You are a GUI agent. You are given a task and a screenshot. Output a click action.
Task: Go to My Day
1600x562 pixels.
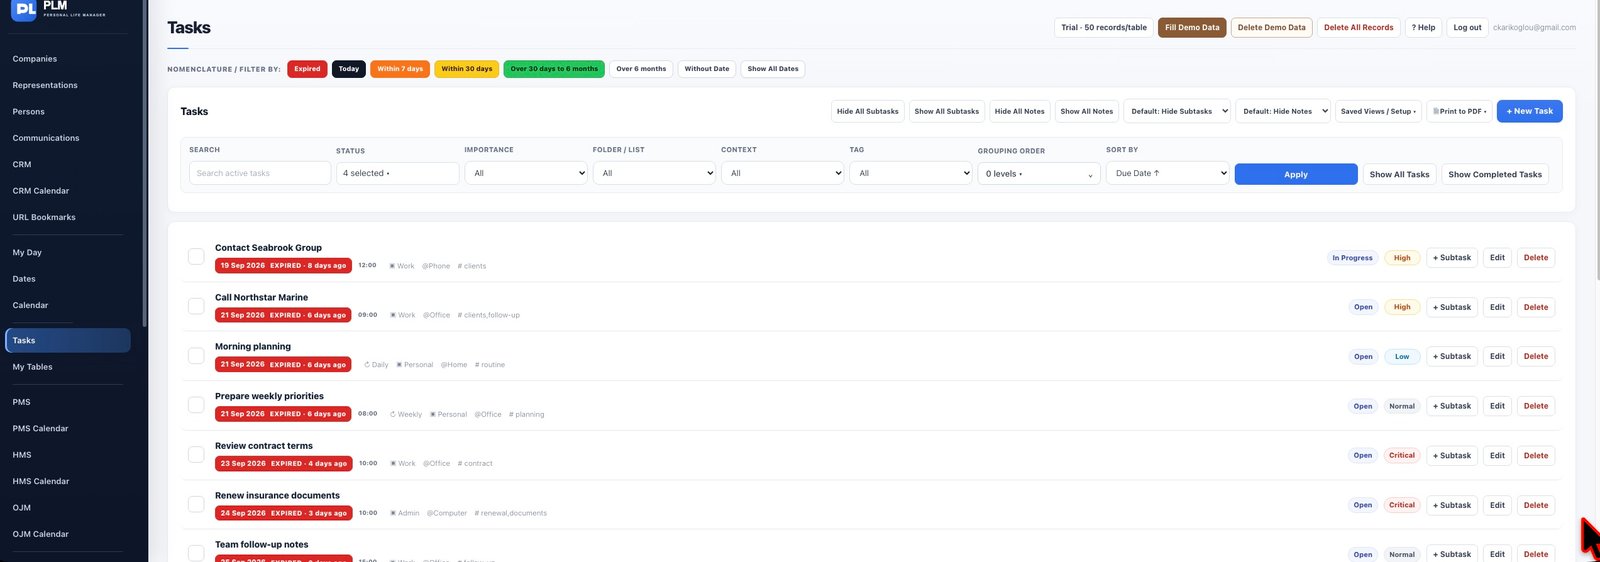(27, 253)
